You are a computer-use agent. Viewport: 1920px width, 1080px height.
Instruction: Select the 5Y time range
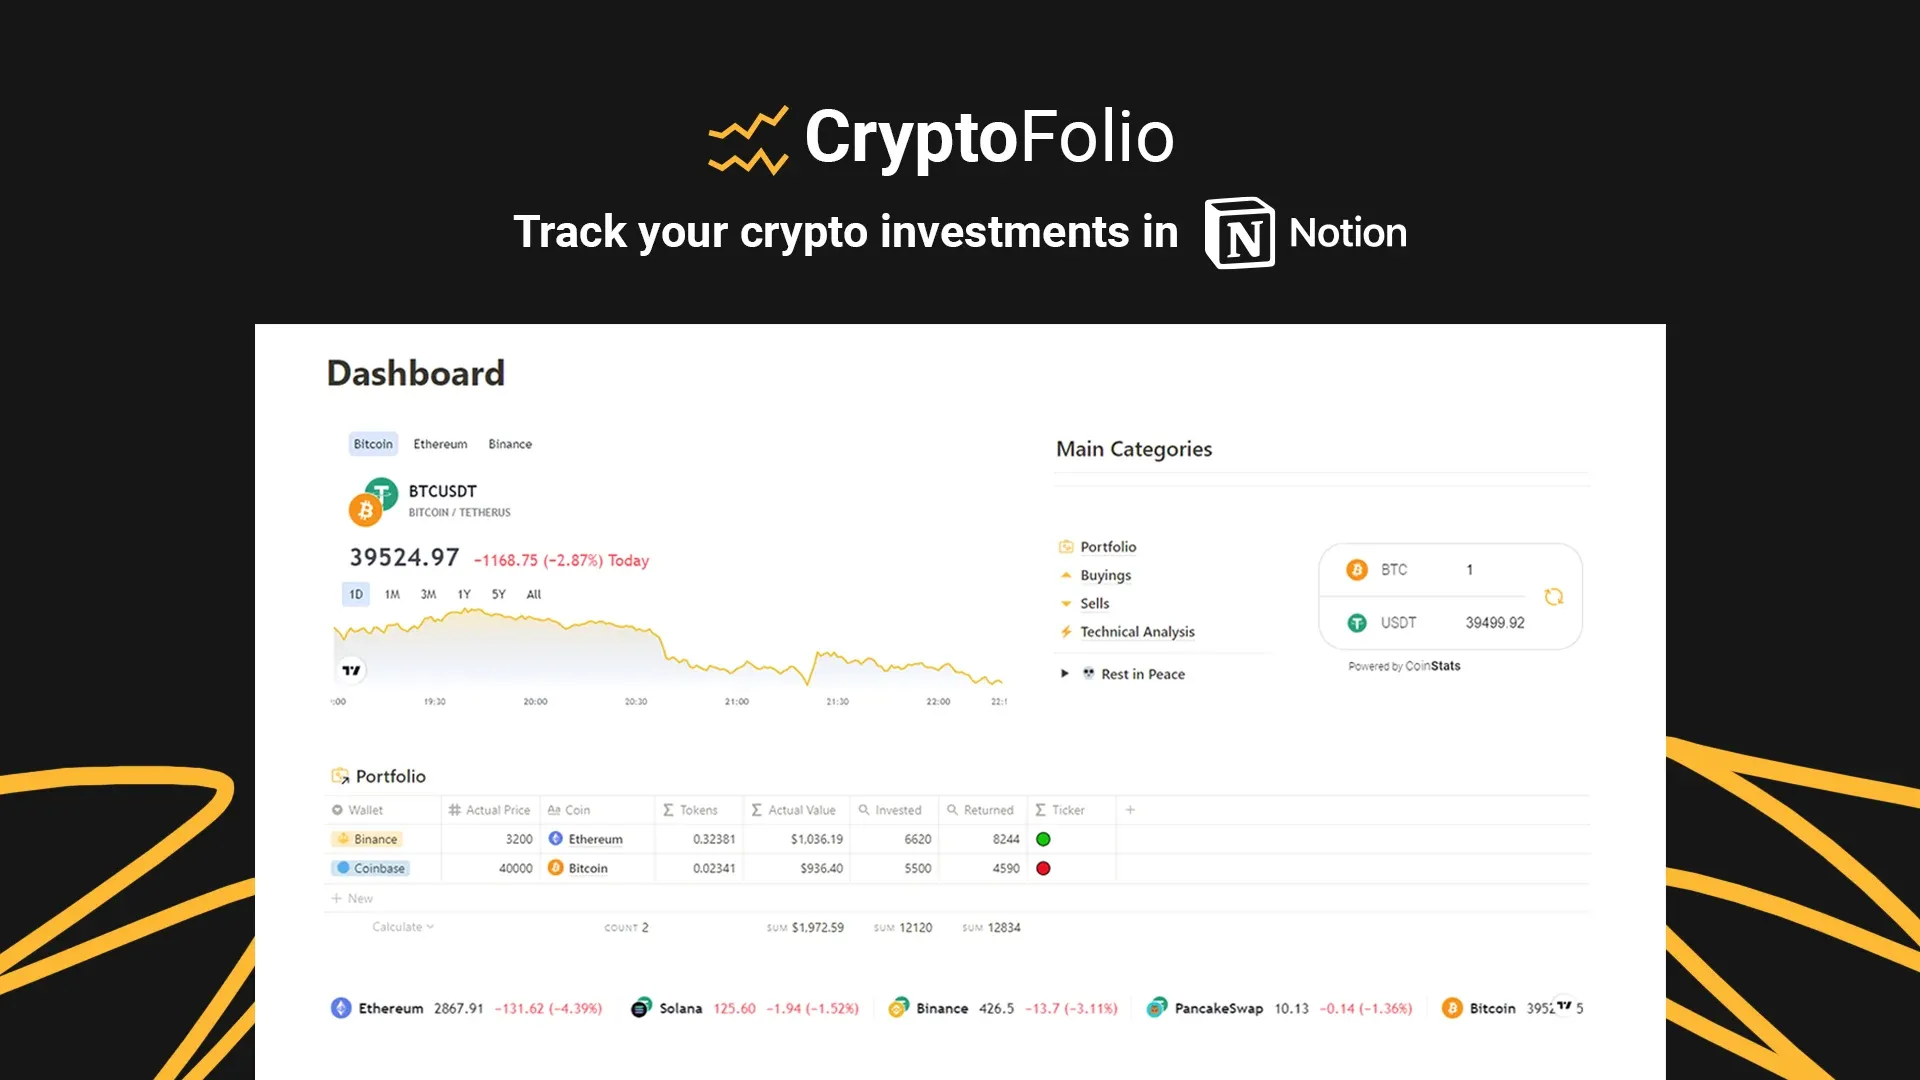coord(498,594)
